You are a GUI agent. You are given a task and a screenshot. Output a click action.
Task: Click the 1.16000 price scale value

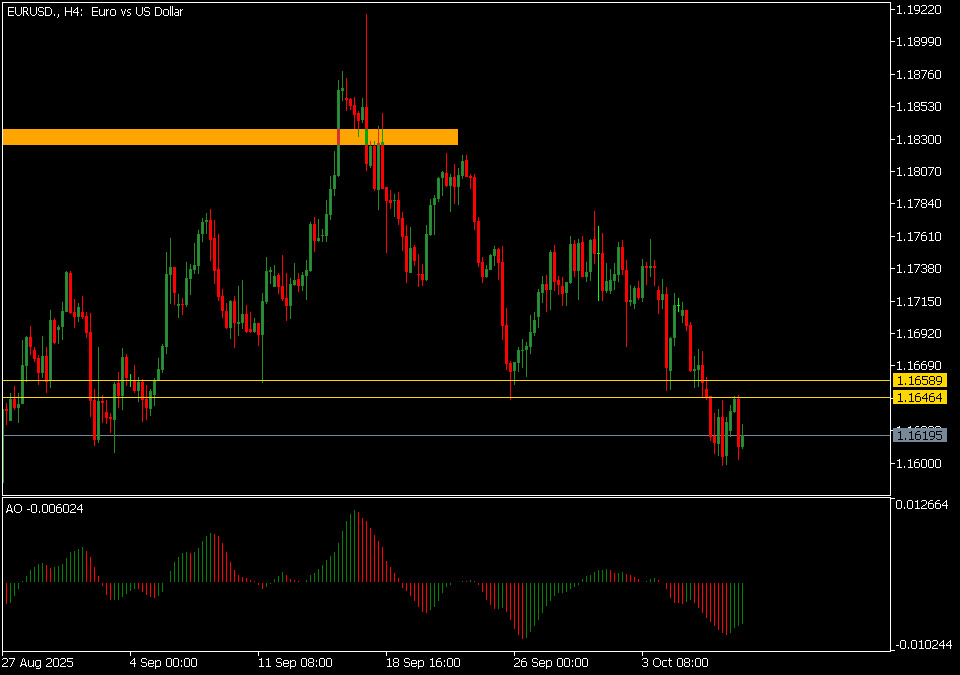918,463
